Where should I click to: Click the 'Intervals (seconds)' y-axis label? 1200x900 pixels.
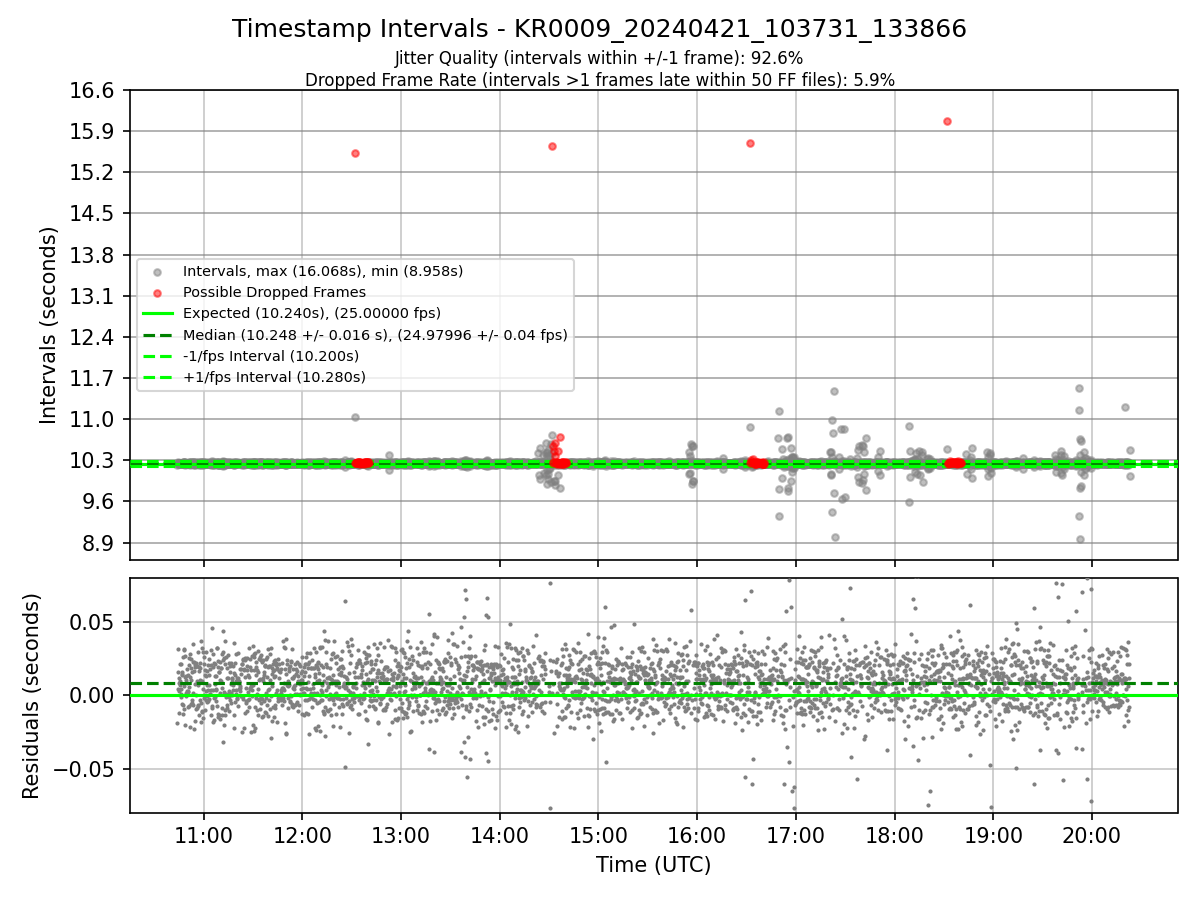click(x=48, y=324)
